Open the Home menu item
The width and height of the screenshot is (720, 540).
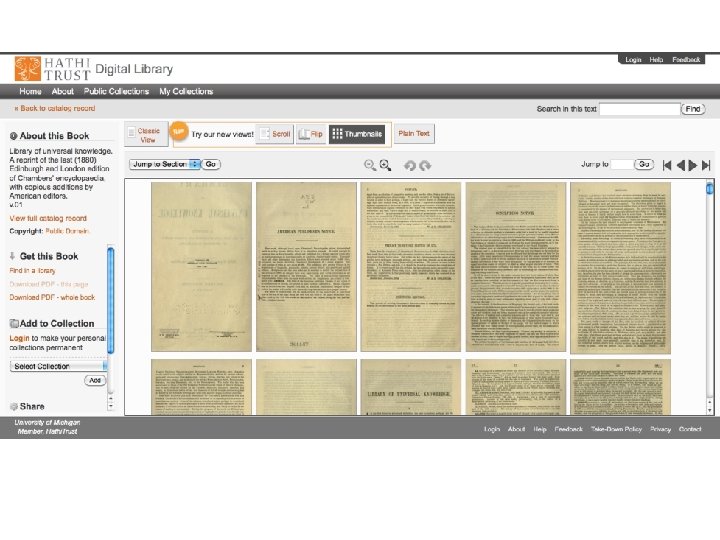(30, 91)
